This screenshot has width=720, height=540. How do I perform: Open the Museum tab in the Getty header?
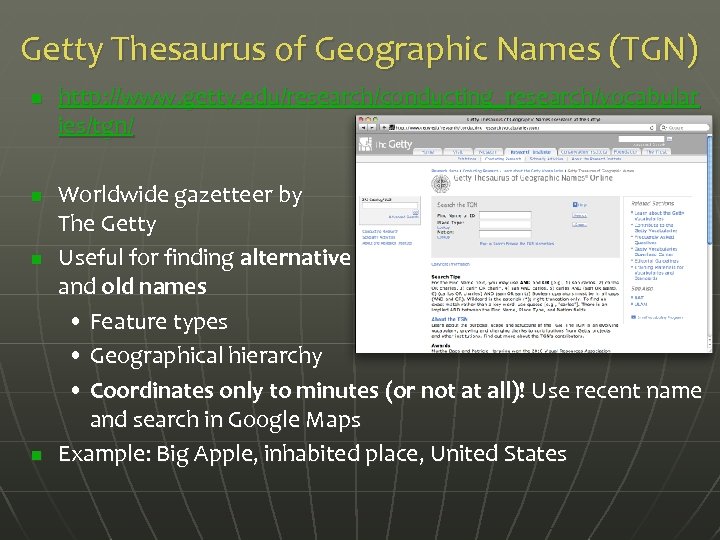(487, 152)
